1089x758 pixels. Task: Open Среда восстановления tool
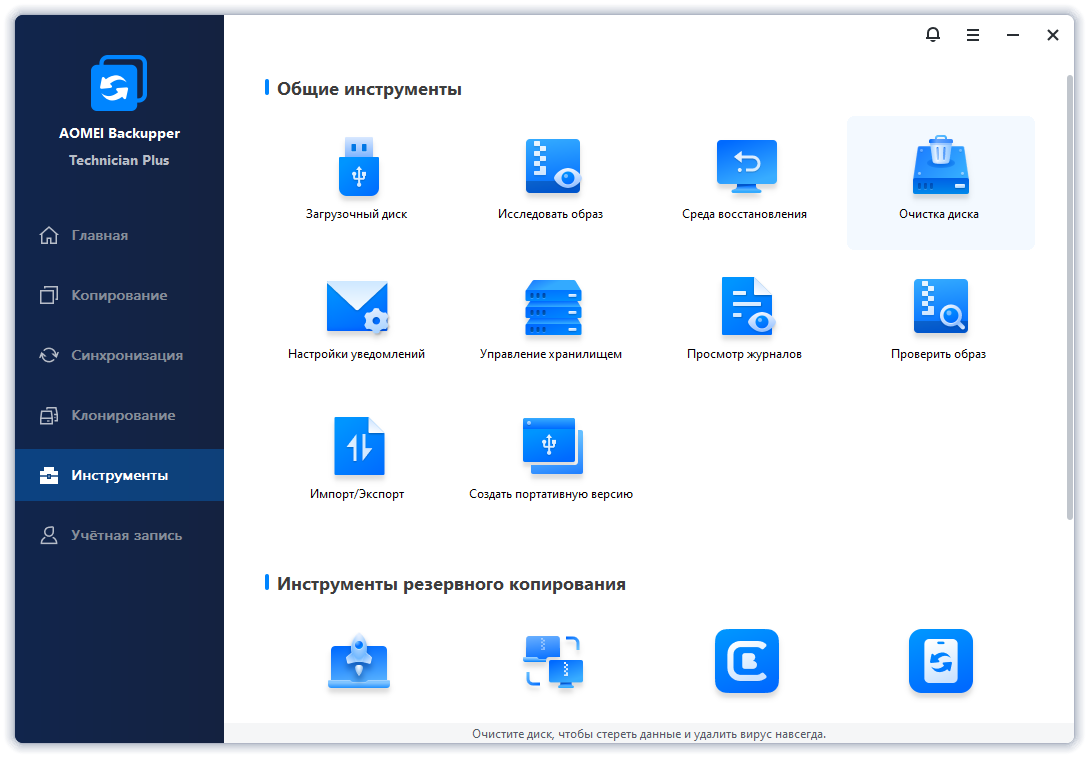[745, 167]
